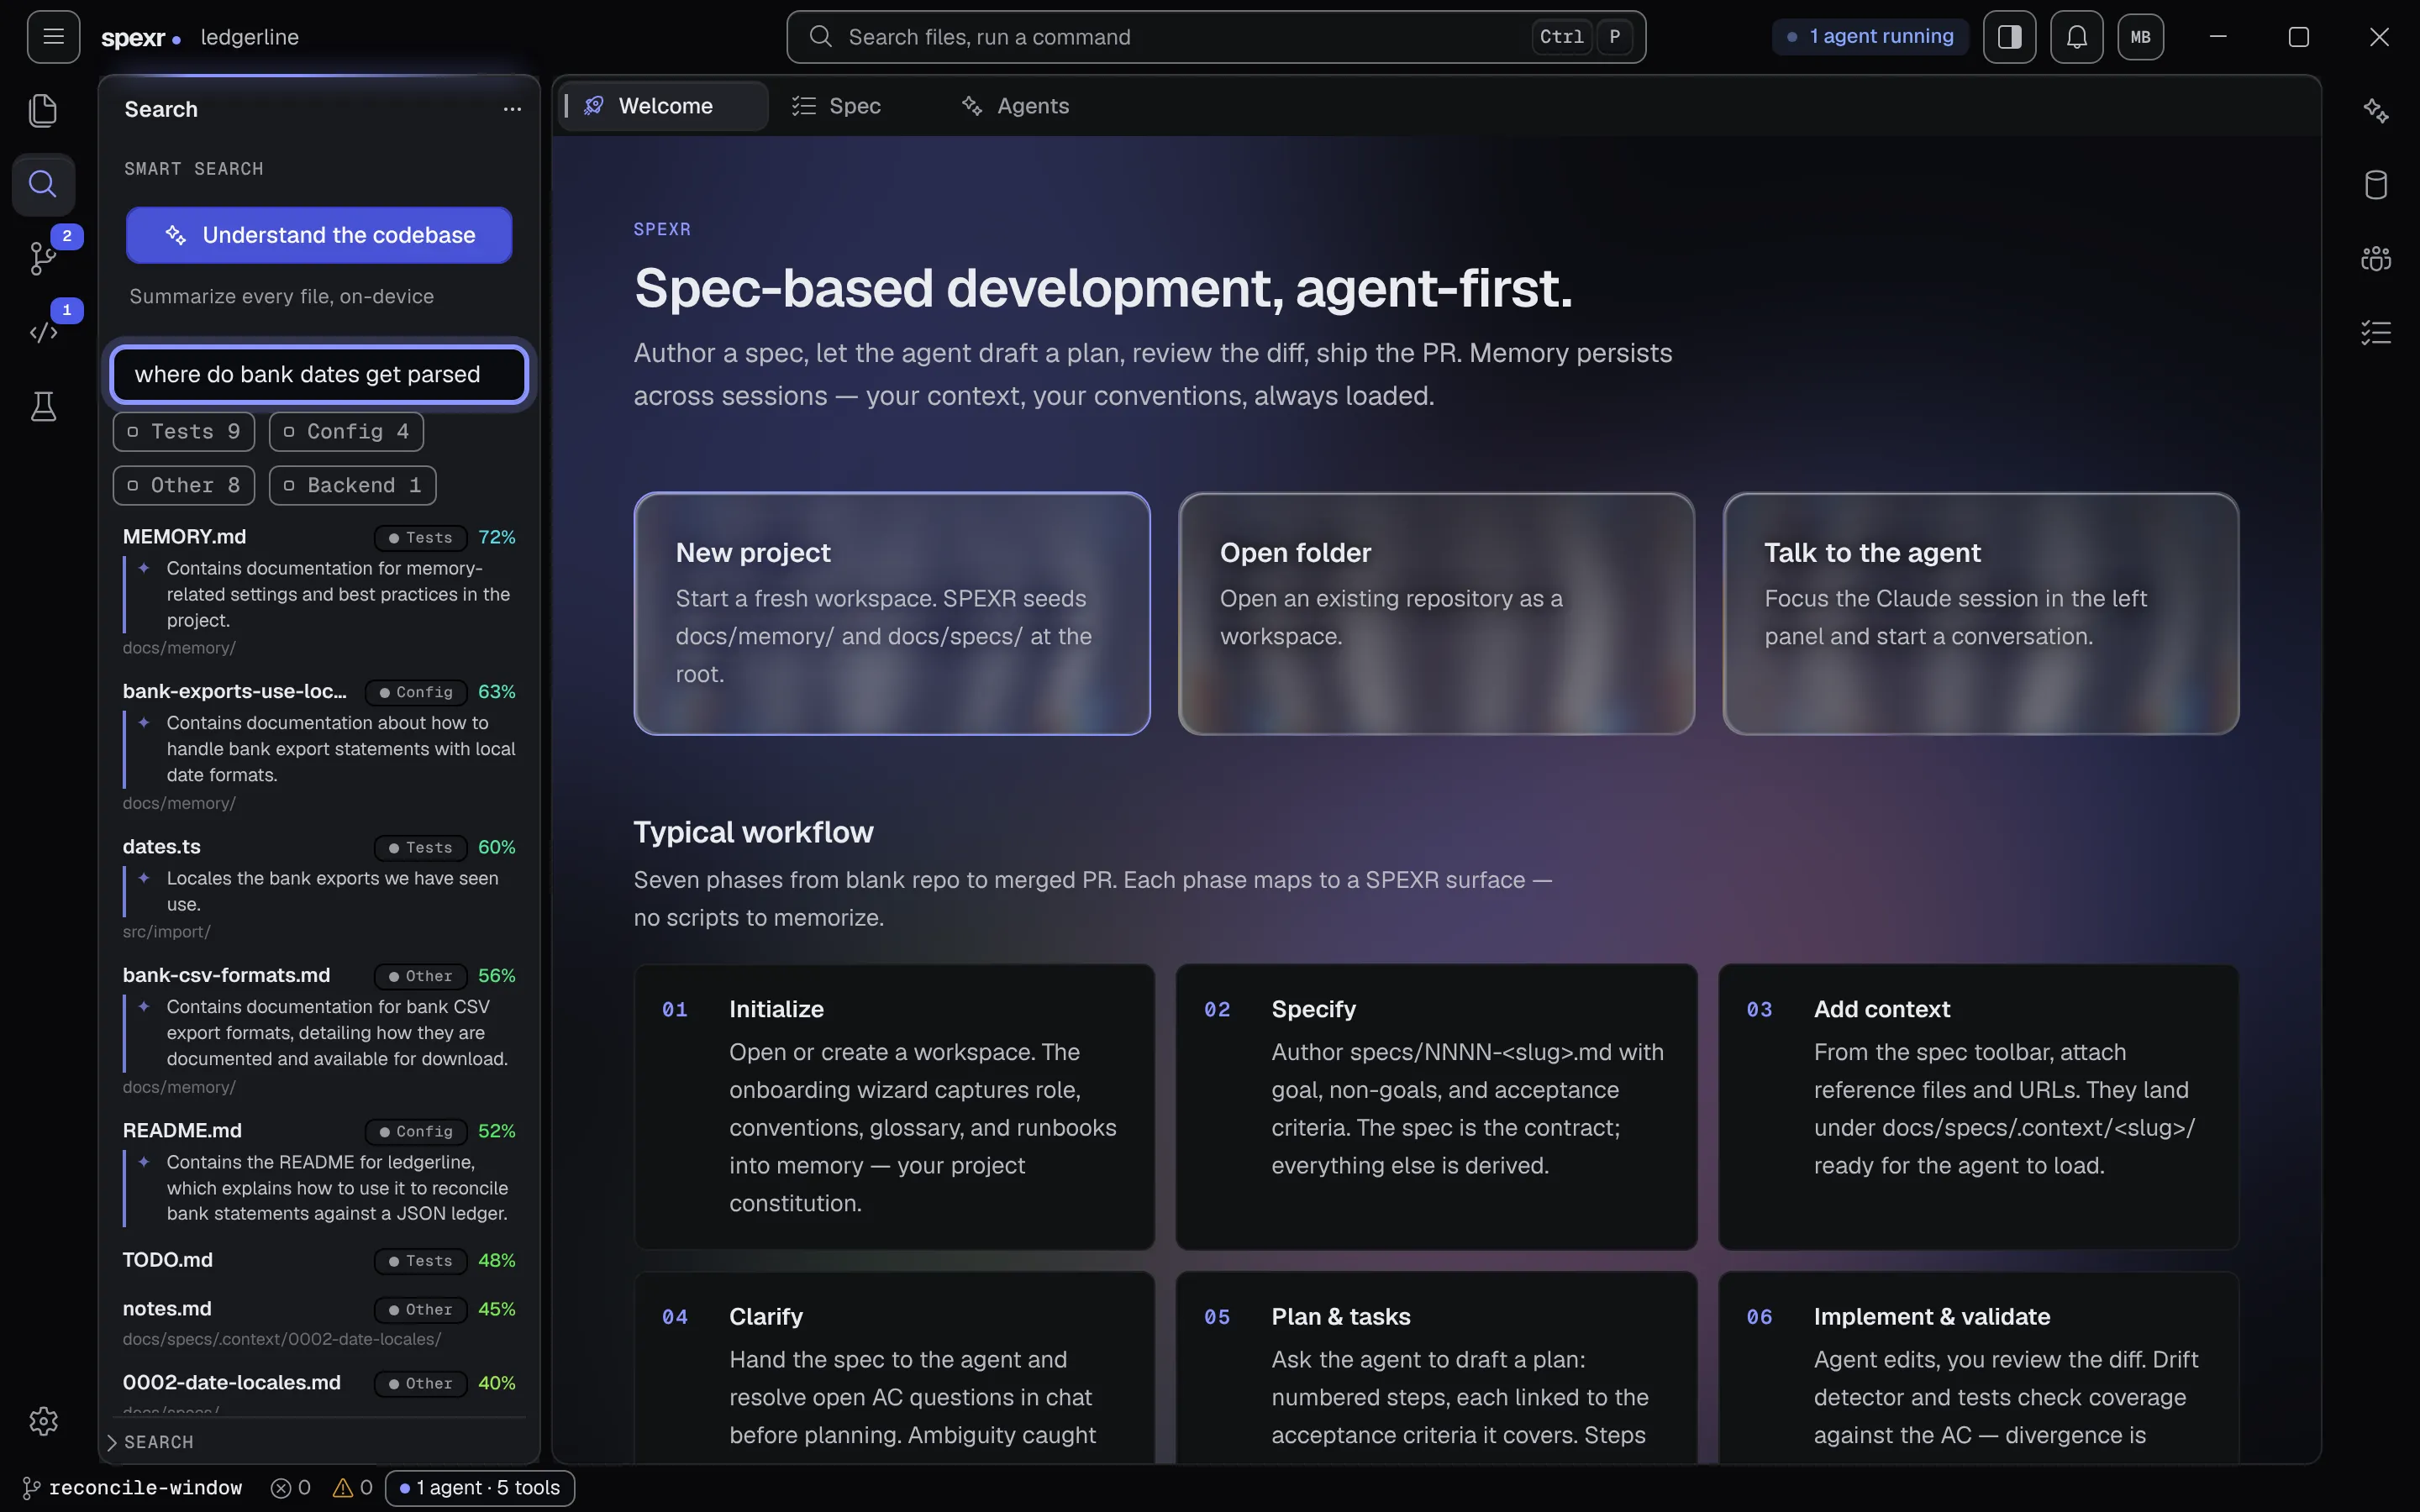Image resolution: width=2420 pixels, height=1512 pixels.
Task: Click the Talk to the agent card
Action: click(x=1981, y=614)
